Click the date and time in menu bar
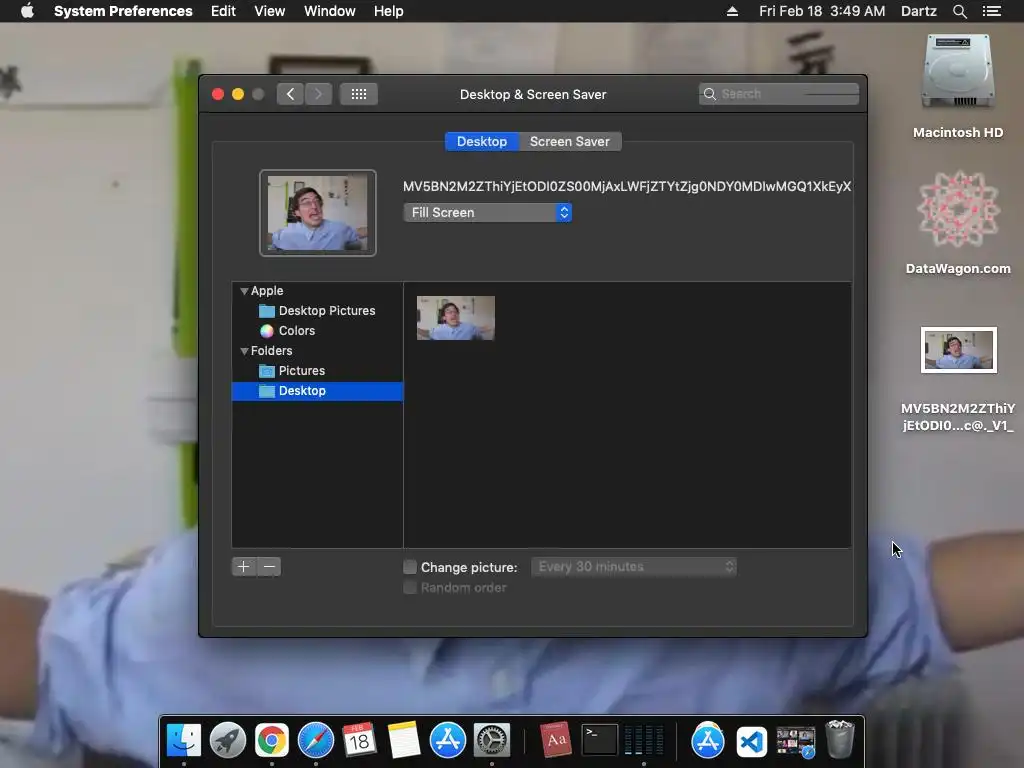 coord(822,11)
